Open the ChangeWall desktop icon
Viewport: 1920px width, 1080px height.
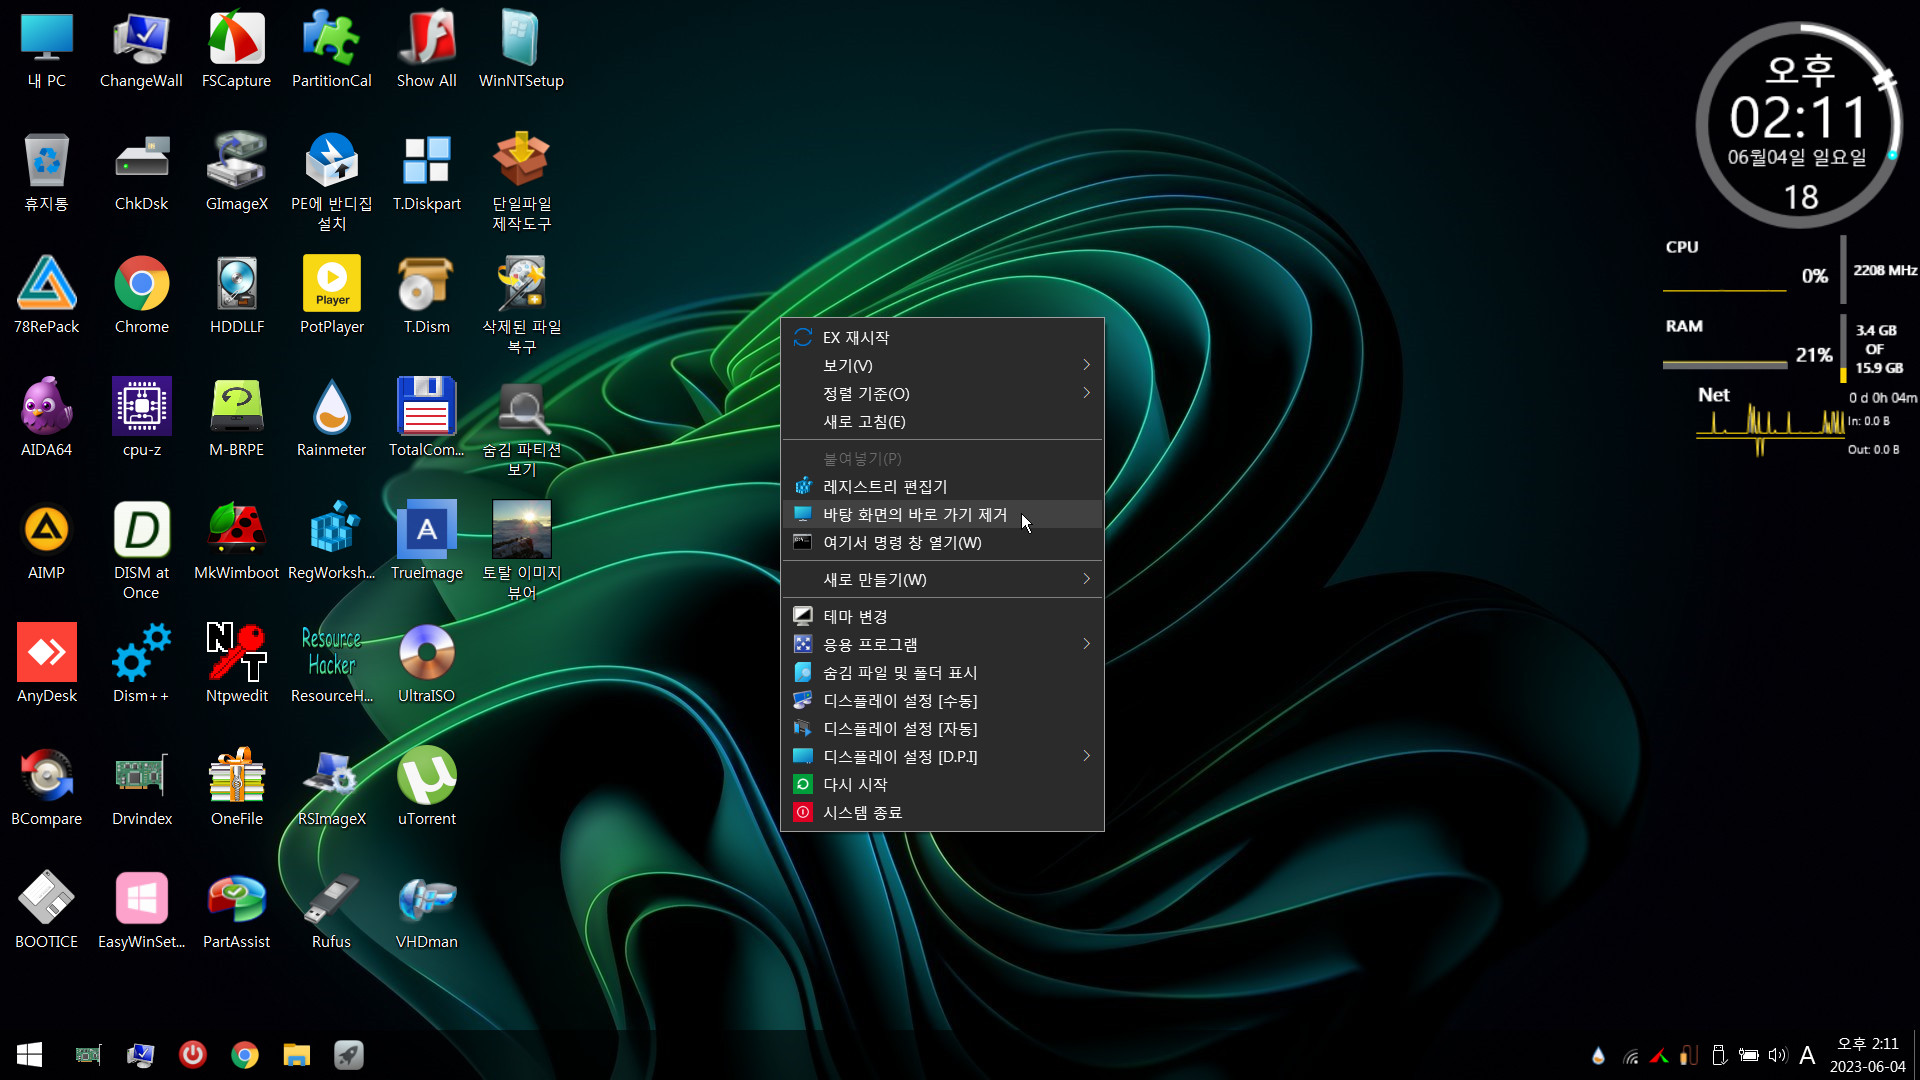pyautogui.click(x=141, y=50)
